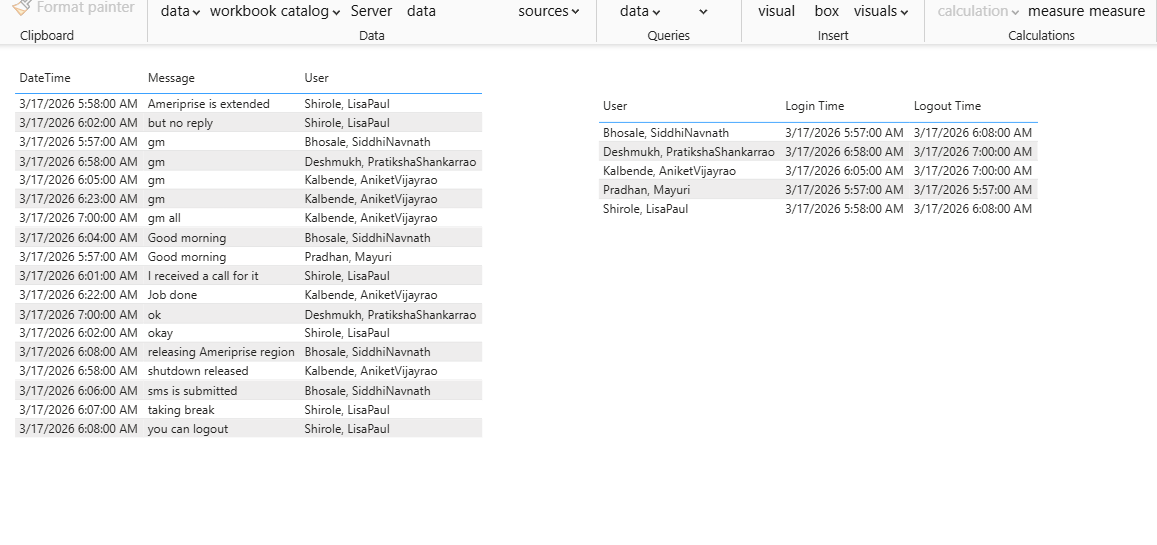Sort by the Logout Time column header

pos(947,105)
